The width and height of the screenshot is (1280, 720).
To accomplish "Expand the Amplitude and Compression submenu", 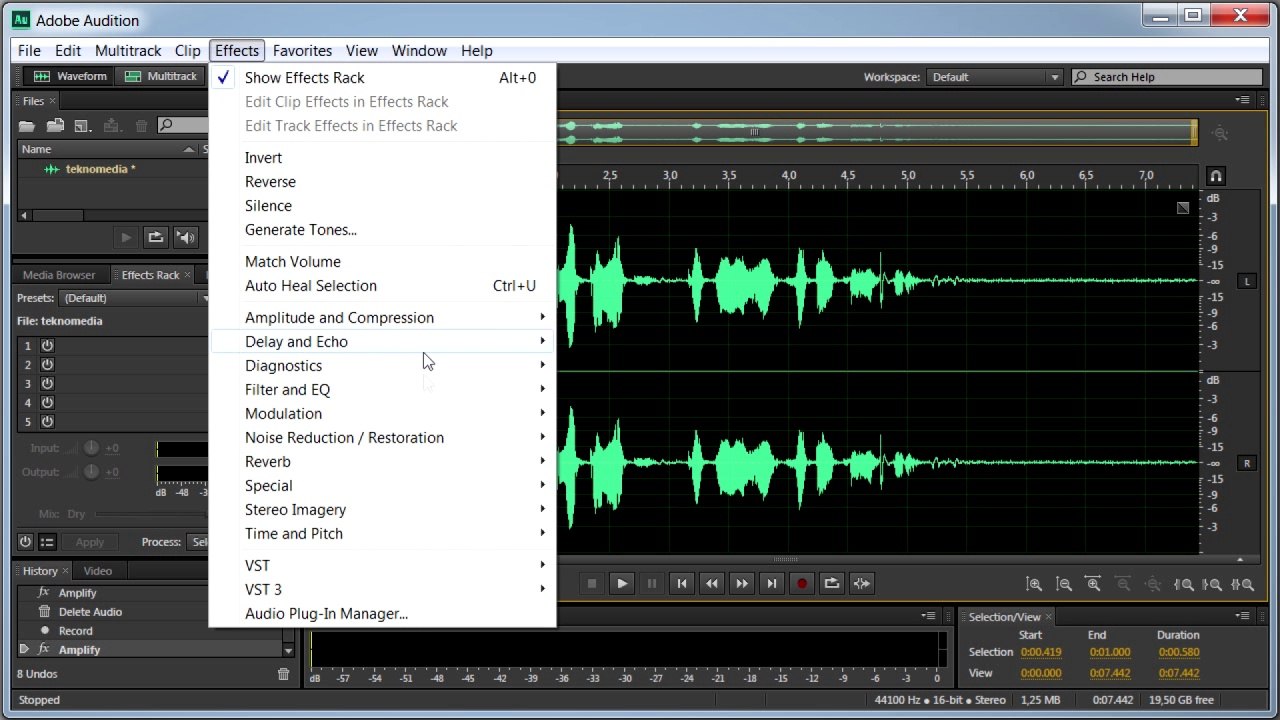I will [x=382, y=317].
